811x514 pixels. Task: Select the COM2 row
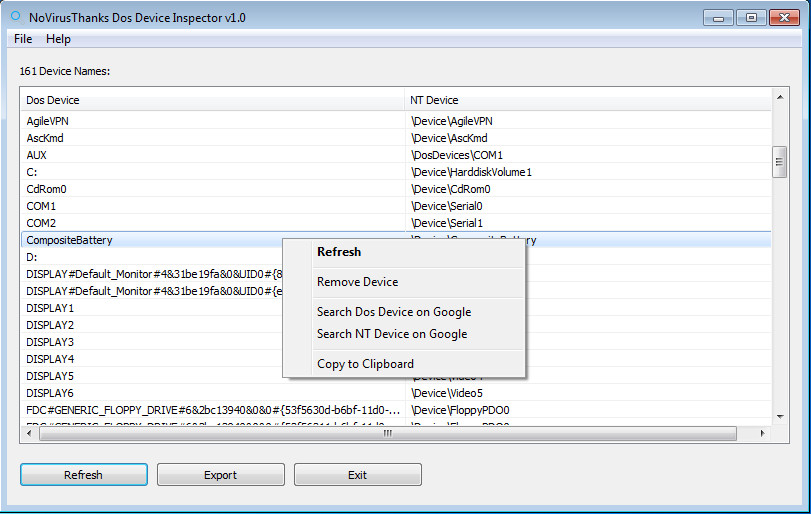pyautogui.click(x=396, y=223)
